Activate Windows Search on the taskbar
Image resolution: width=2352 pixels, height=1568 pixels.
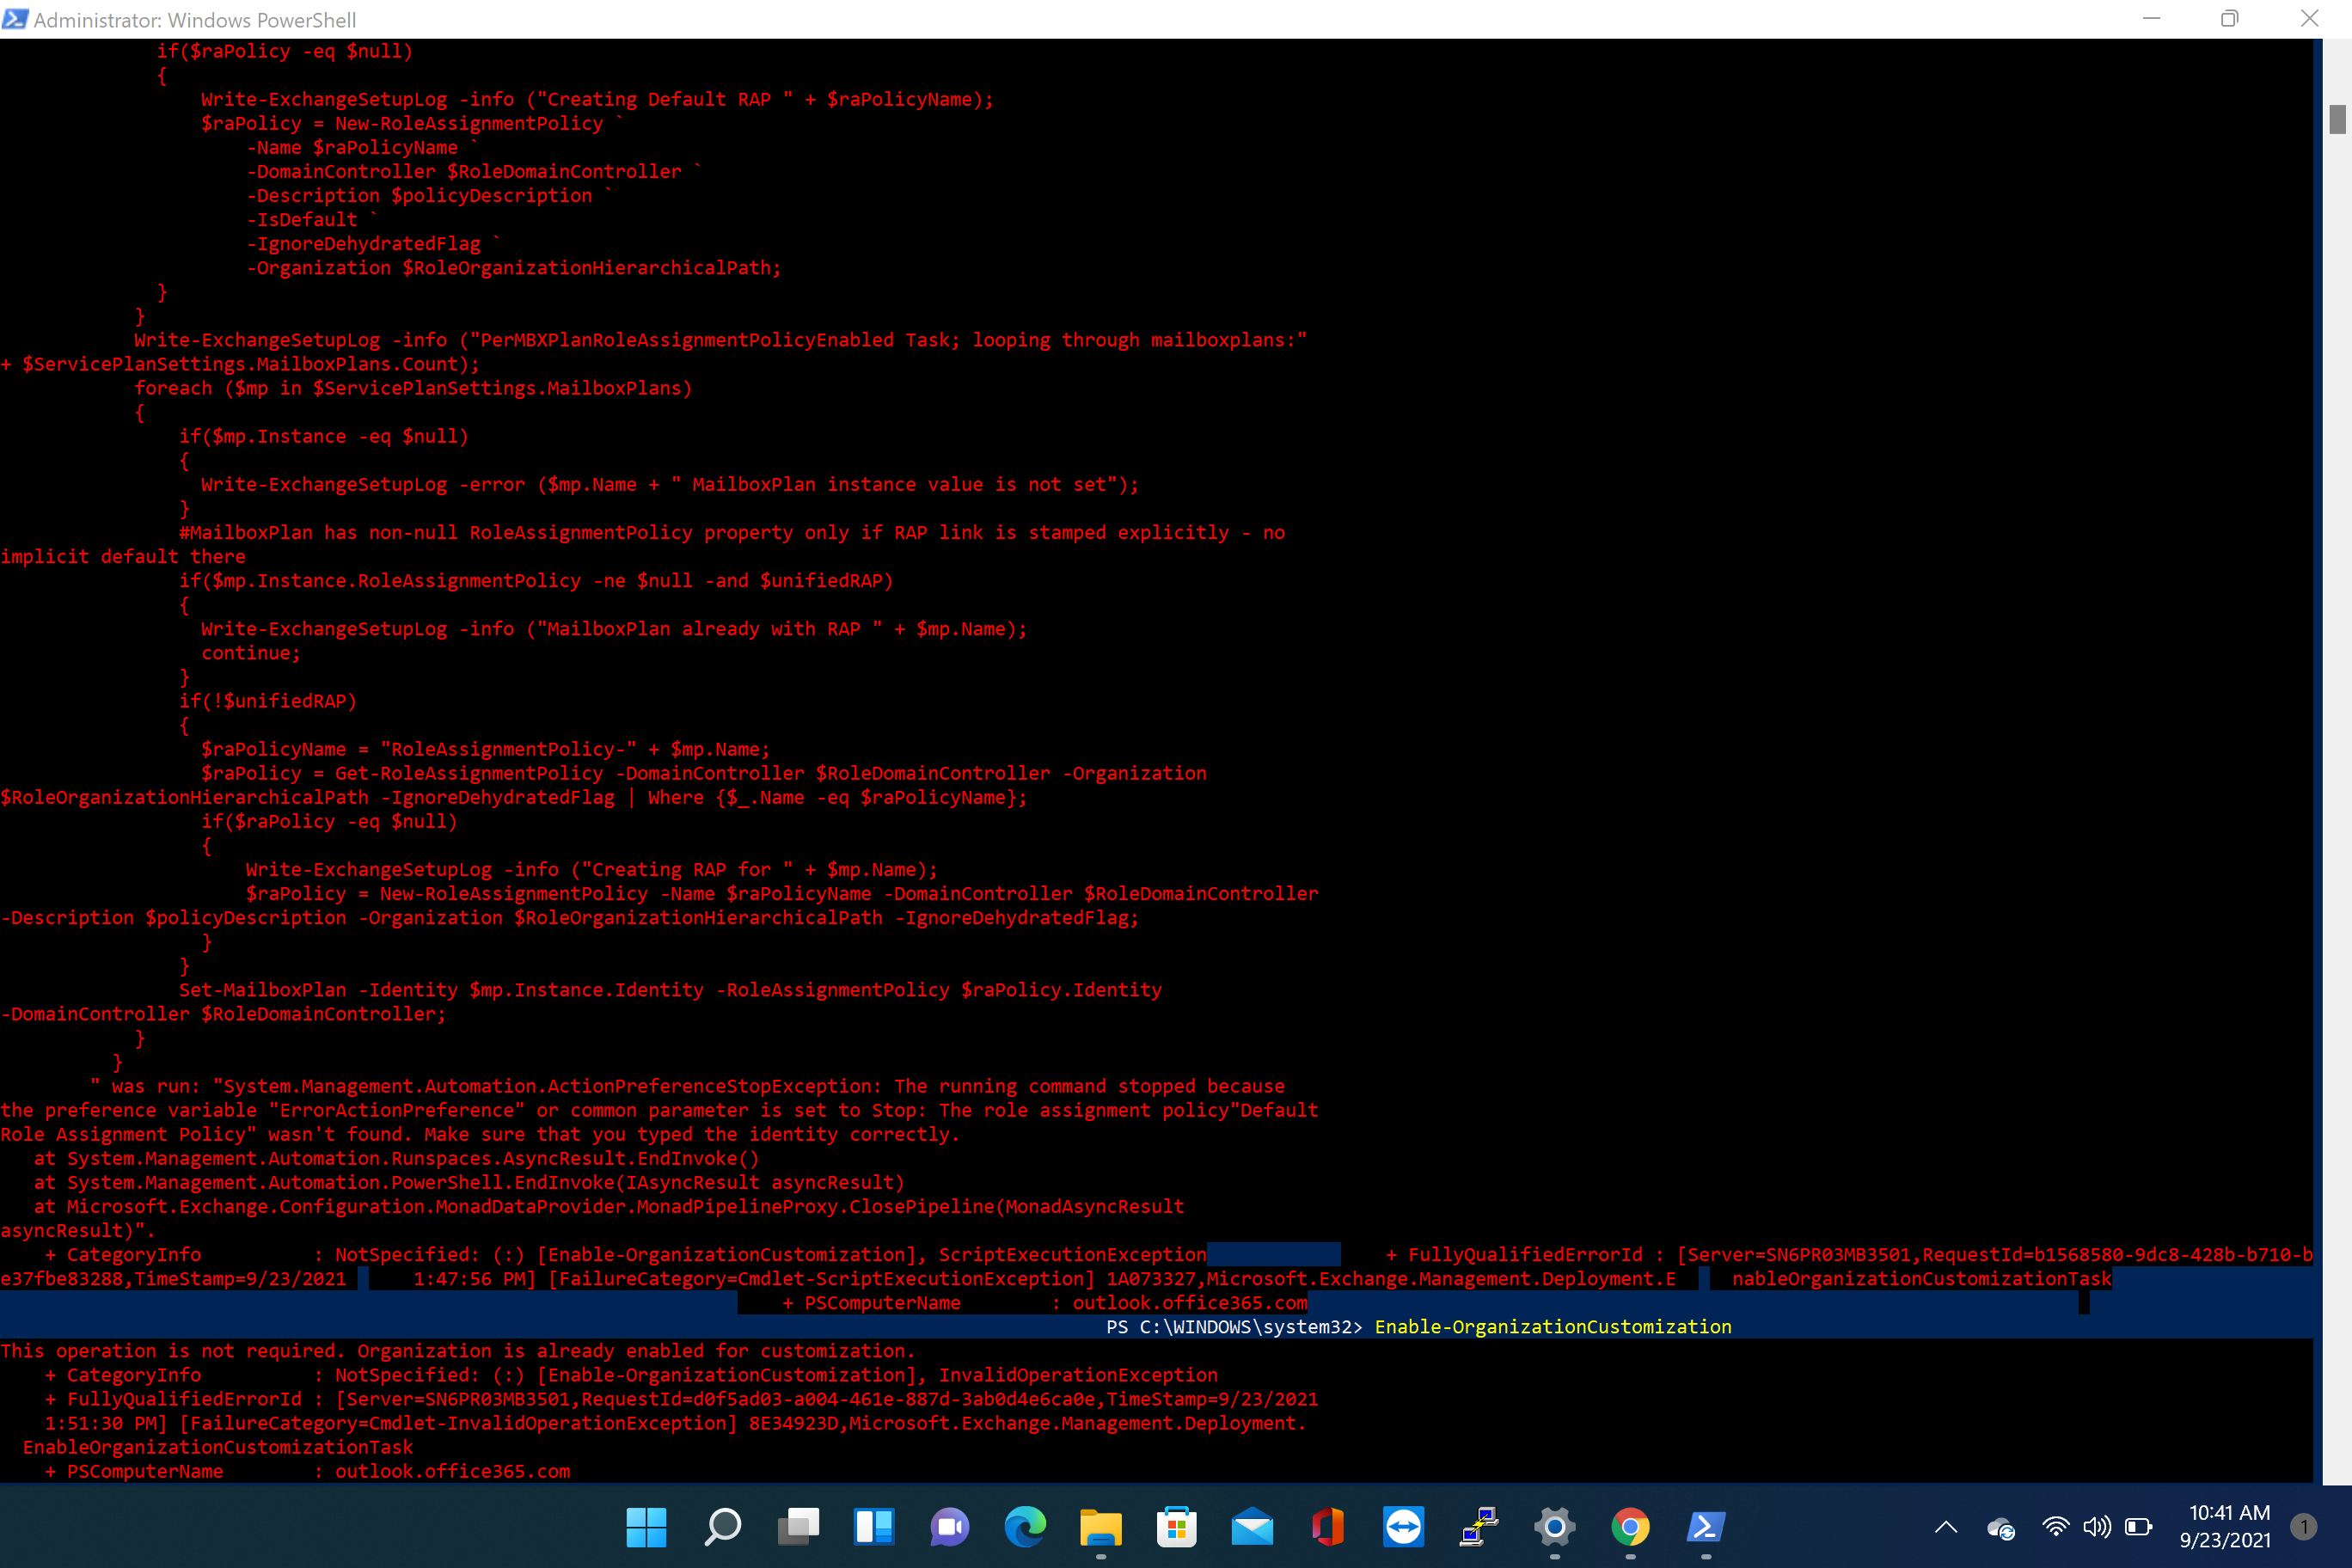[722, 1528]
